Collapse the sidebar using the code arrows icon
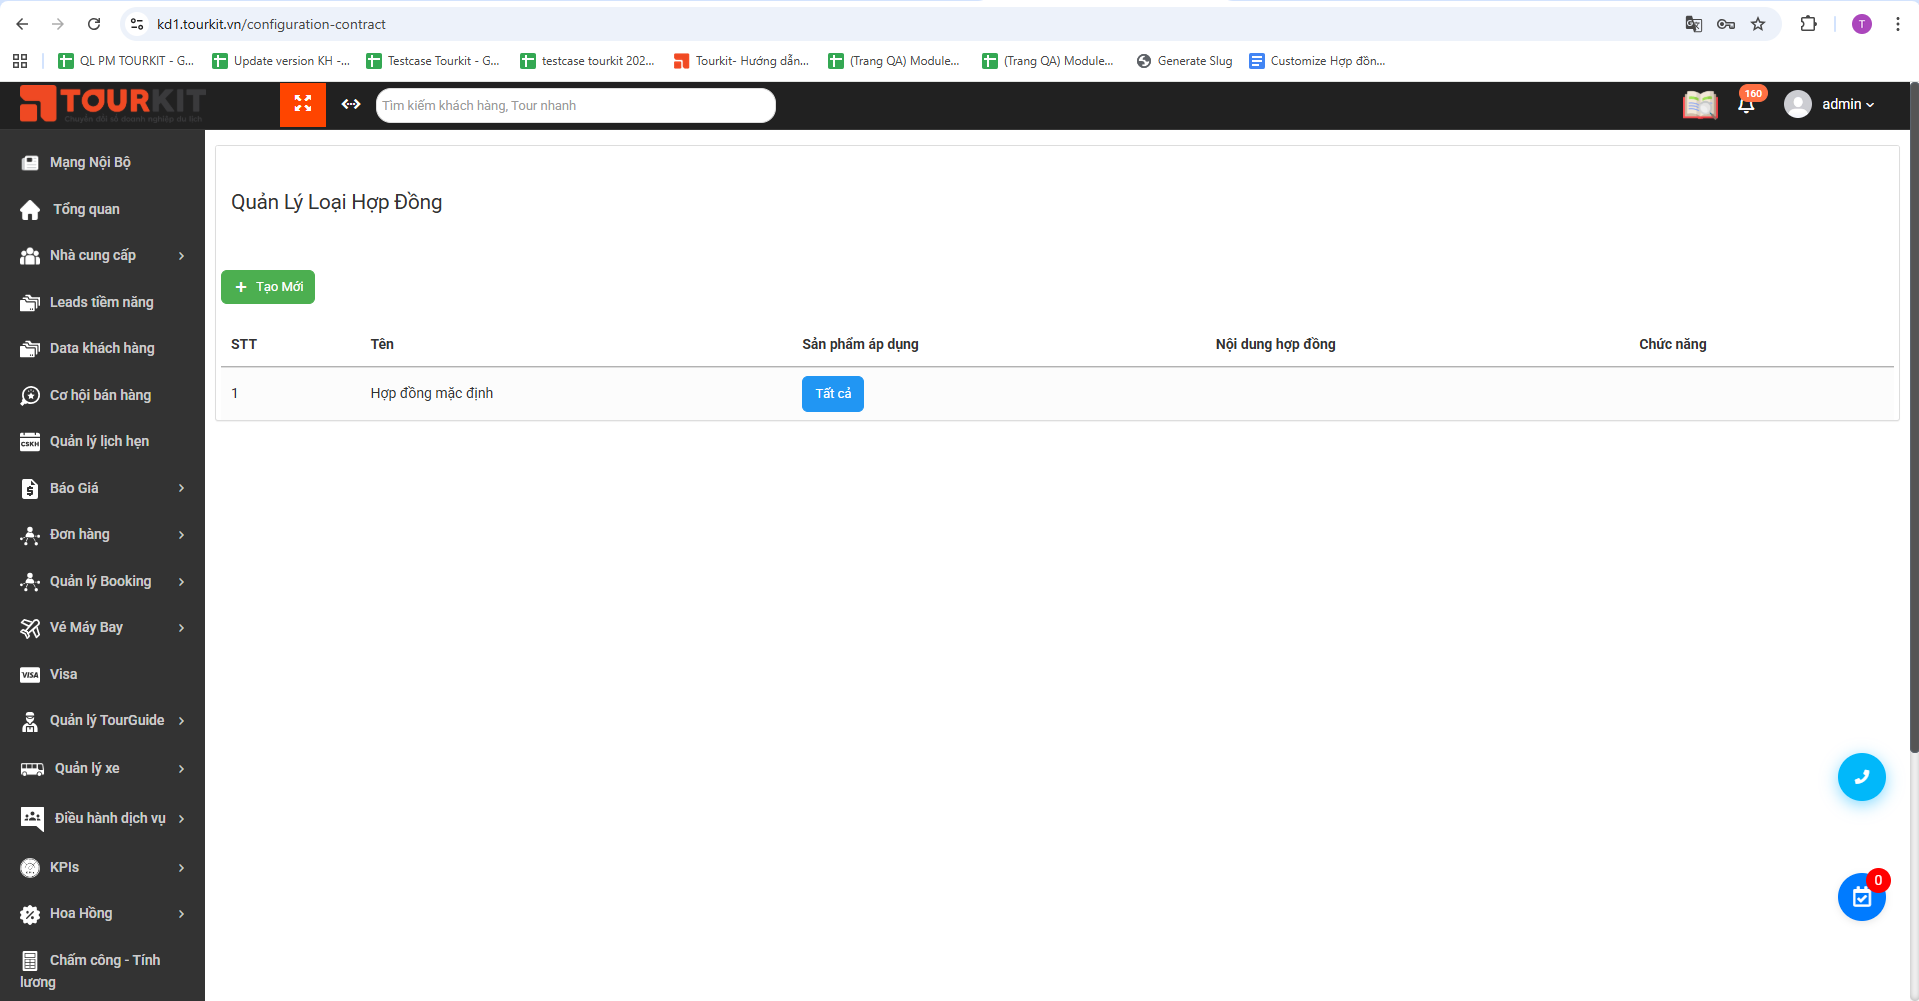This screenshot has height=1001, width=1919. tap(350, 104)
